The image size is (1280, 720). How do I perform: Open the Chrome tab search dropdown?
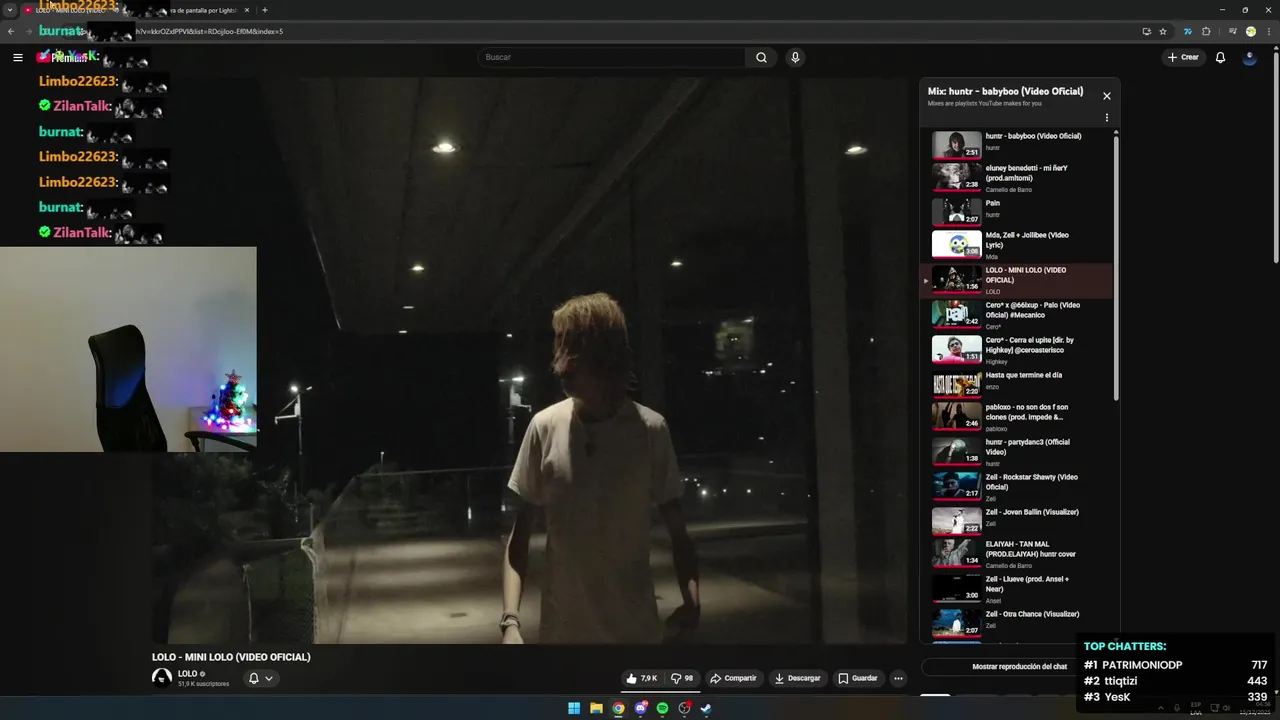coord(11,10)
